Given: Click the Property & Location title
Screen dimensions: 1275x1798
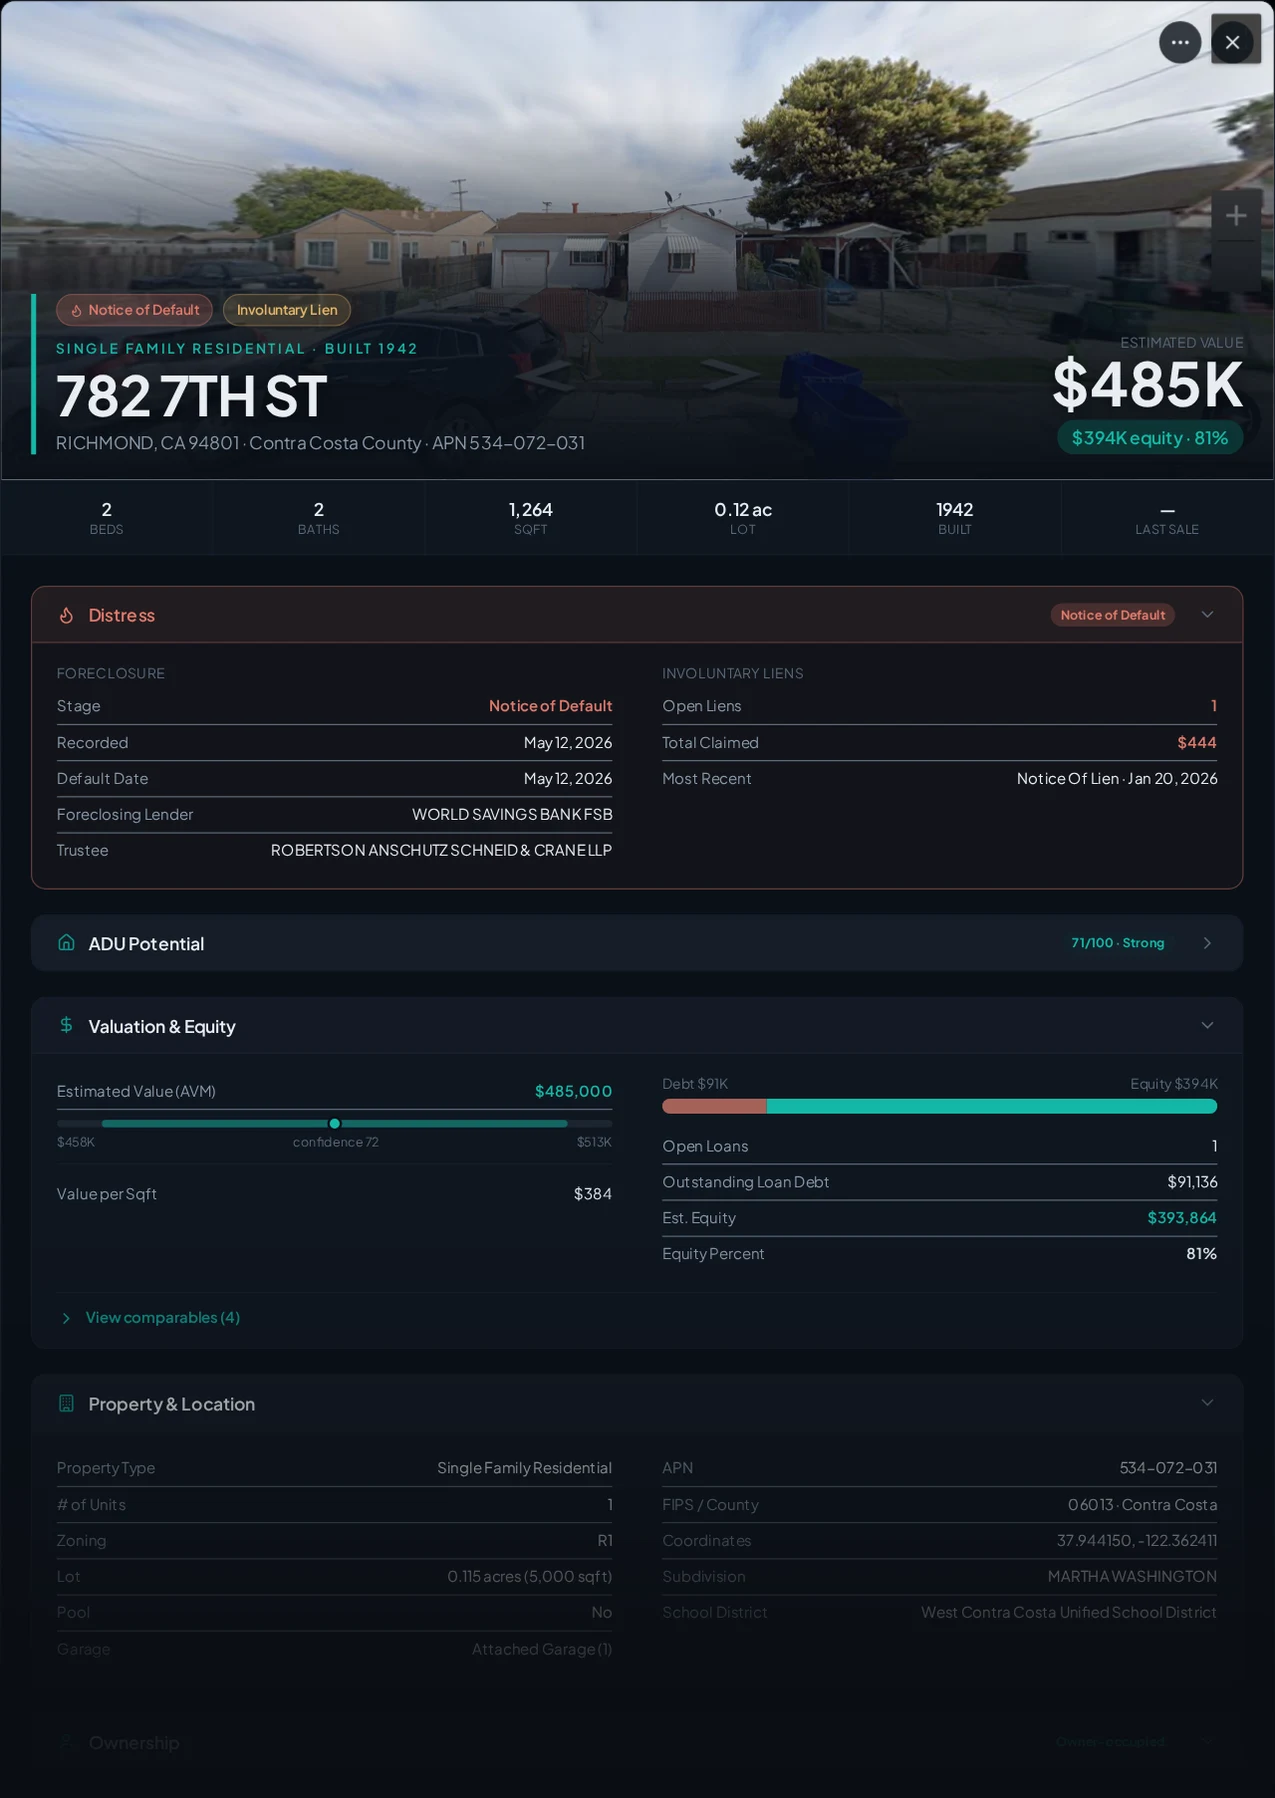Looking at the screenshot, I should pyautogui.click(x=172, y=1404).
